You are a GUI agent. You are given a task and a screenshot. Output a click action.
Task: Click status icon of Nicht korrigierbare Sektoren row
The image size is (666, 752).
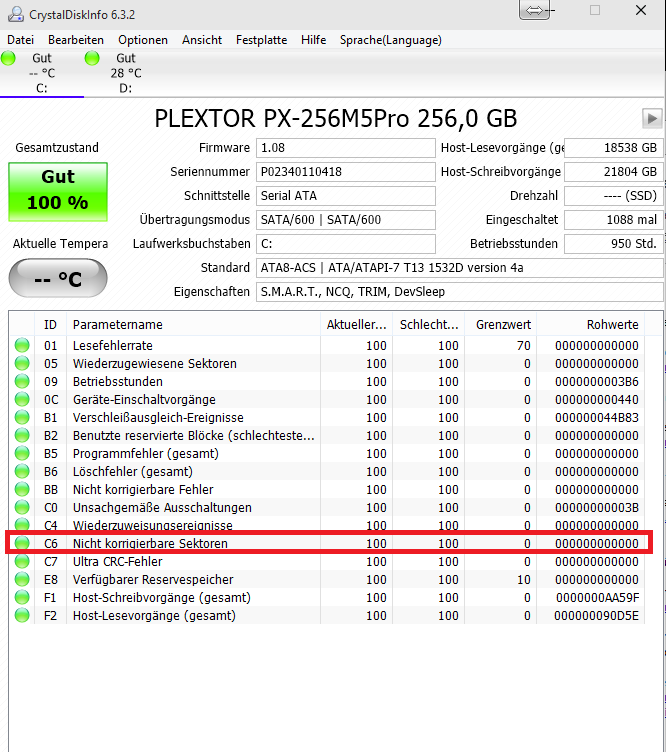click(x=22, y=543)
